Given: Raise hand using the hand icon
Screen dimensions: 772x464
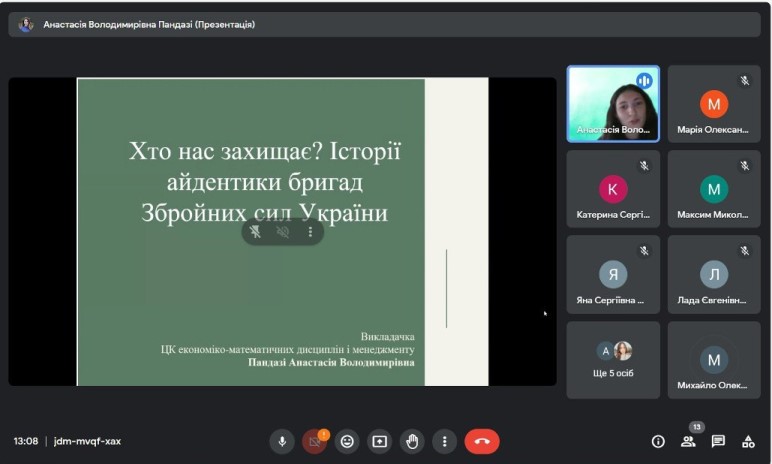Looking at the screenshot, I should pyautogui.click(x=412, y=441).
